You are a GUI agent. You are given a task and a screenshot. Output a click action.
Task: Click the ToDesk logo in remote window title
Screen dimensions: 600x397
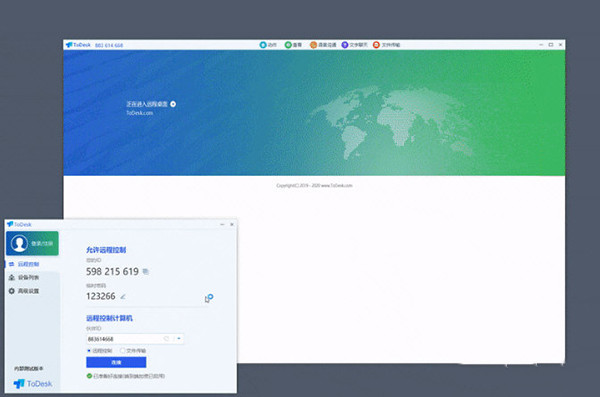pos(78,45)
